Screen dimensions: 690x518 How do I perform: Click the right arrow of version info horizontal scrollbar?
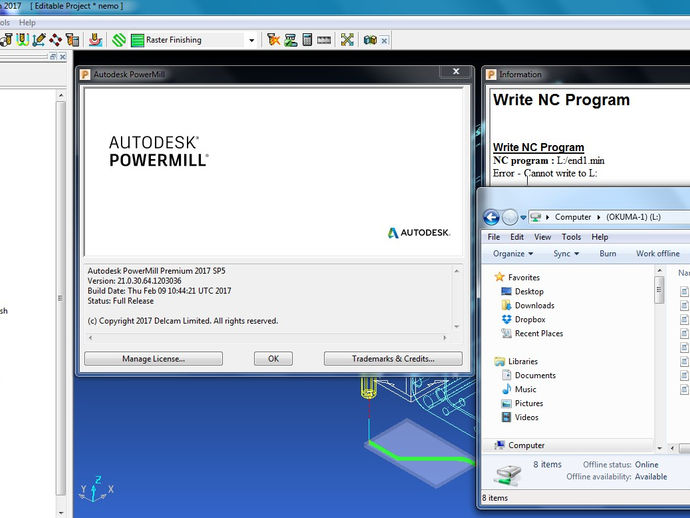444,338
